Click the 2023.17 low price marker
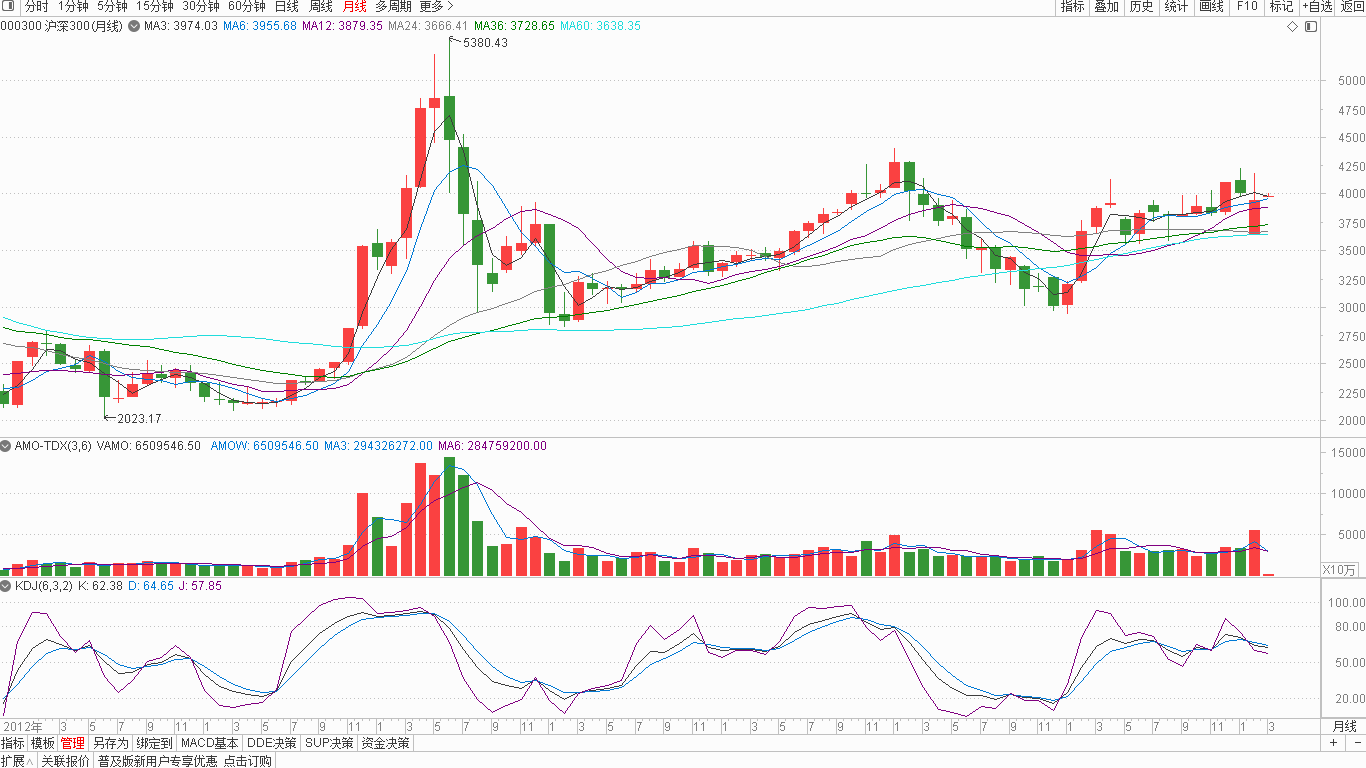 (x=139, y=419)
